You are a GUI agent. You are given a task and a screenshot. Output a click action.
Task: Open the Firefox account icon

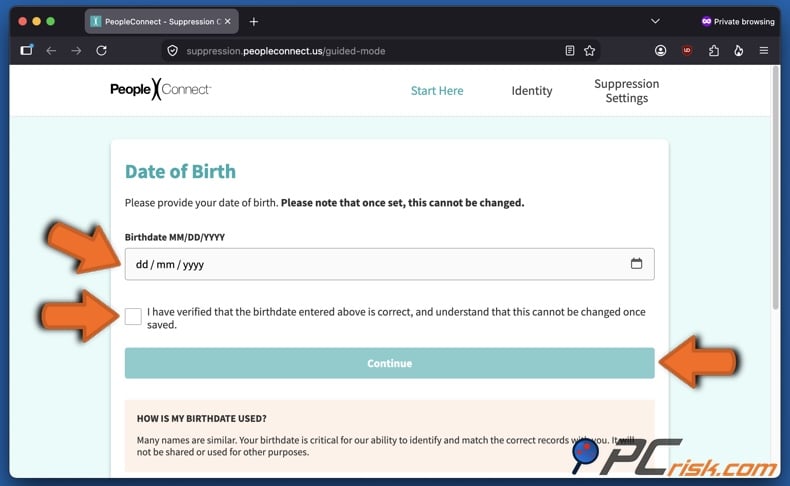pyautogui.click(x=661, y=51)
